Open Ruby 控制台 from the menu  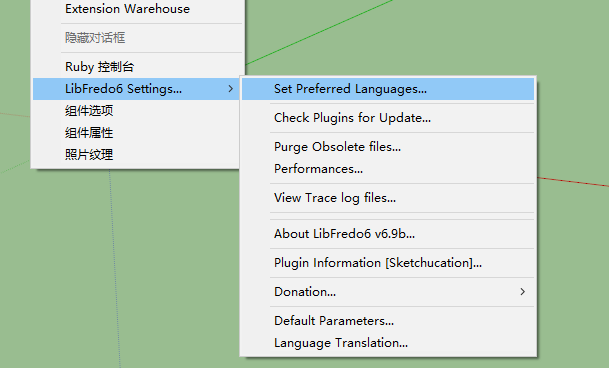point(136,67)
